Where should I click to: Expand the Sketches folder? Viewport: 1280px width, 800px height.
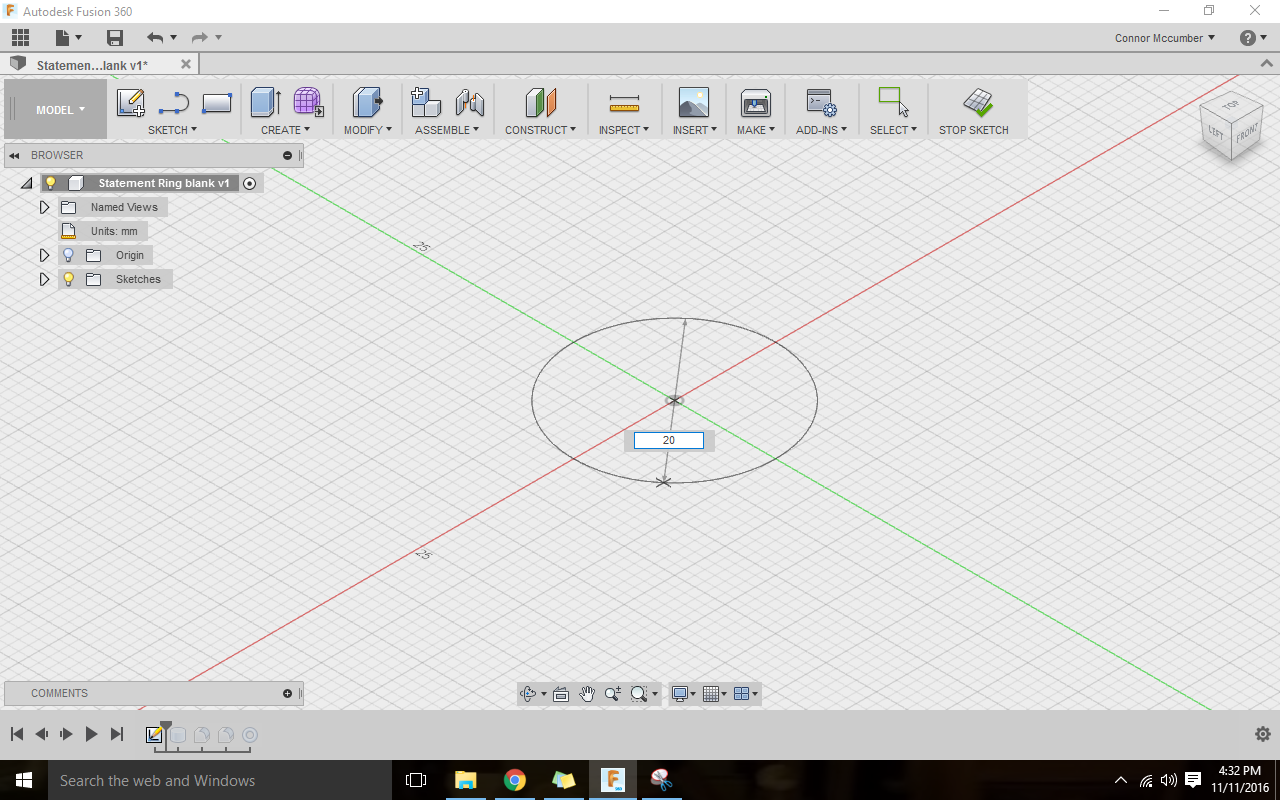click(44, 279)
